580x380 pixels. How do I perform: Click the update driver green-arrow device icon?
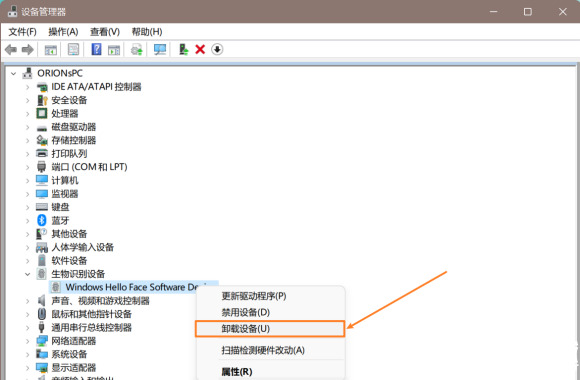tap(183, 49)
